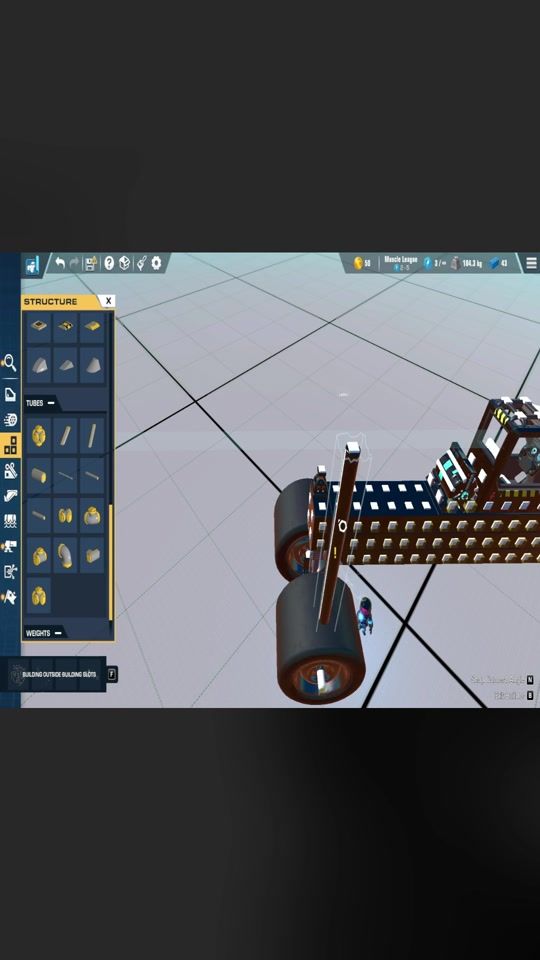The image size is (540, 960).
Task: Undo the last build action
Action: coord(60,263)
